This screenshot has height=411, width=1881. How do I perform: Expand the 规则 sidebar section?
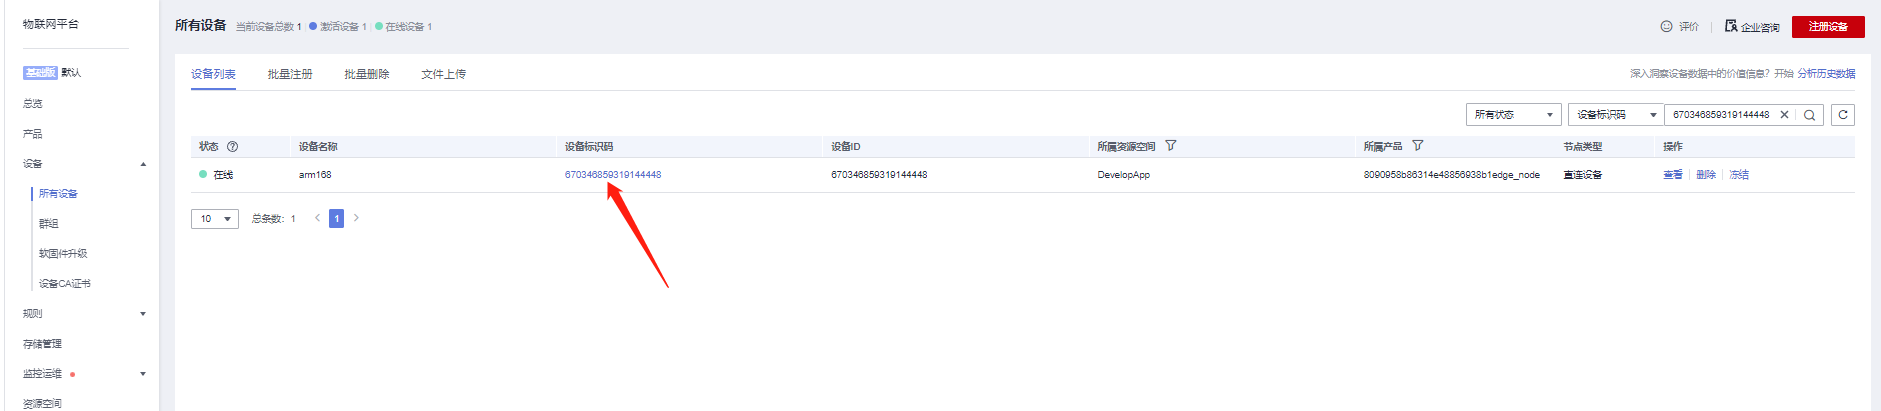(143, 314)
